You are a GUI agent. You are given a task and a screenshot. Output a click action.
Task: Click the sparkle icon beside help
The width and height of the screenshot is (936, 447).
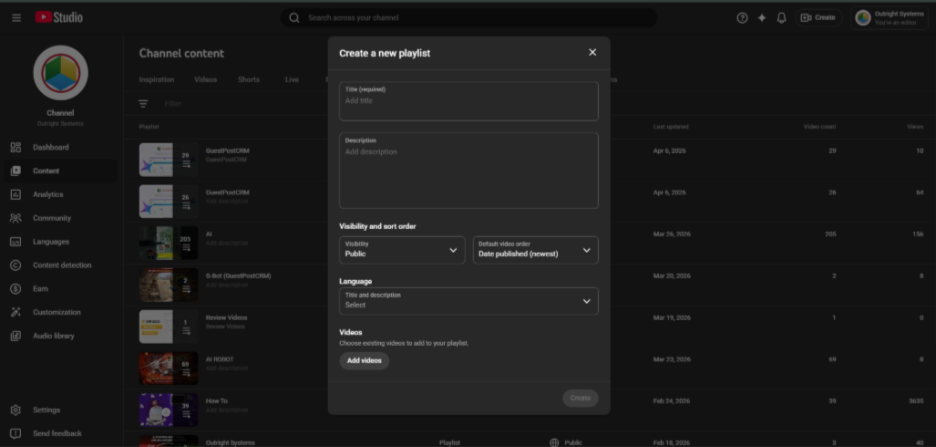[x=762, y=18]
